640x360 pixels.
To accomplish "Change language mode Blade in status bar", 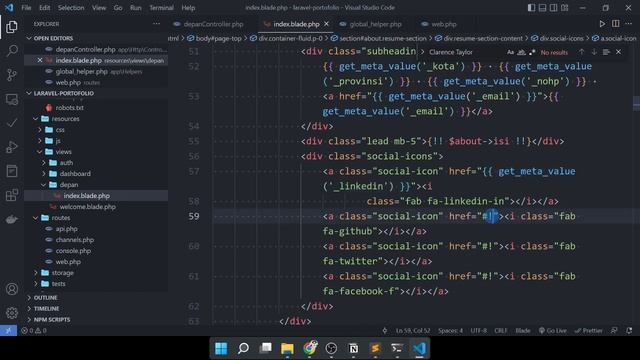I will tap(523, 331).
